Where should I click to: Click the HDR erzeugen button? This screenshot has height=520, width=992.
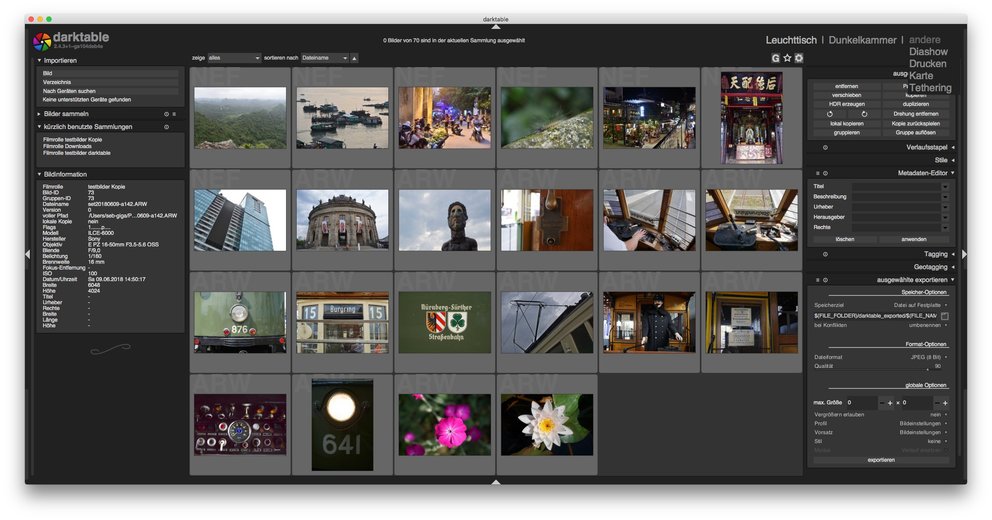(x=846, y=104)
